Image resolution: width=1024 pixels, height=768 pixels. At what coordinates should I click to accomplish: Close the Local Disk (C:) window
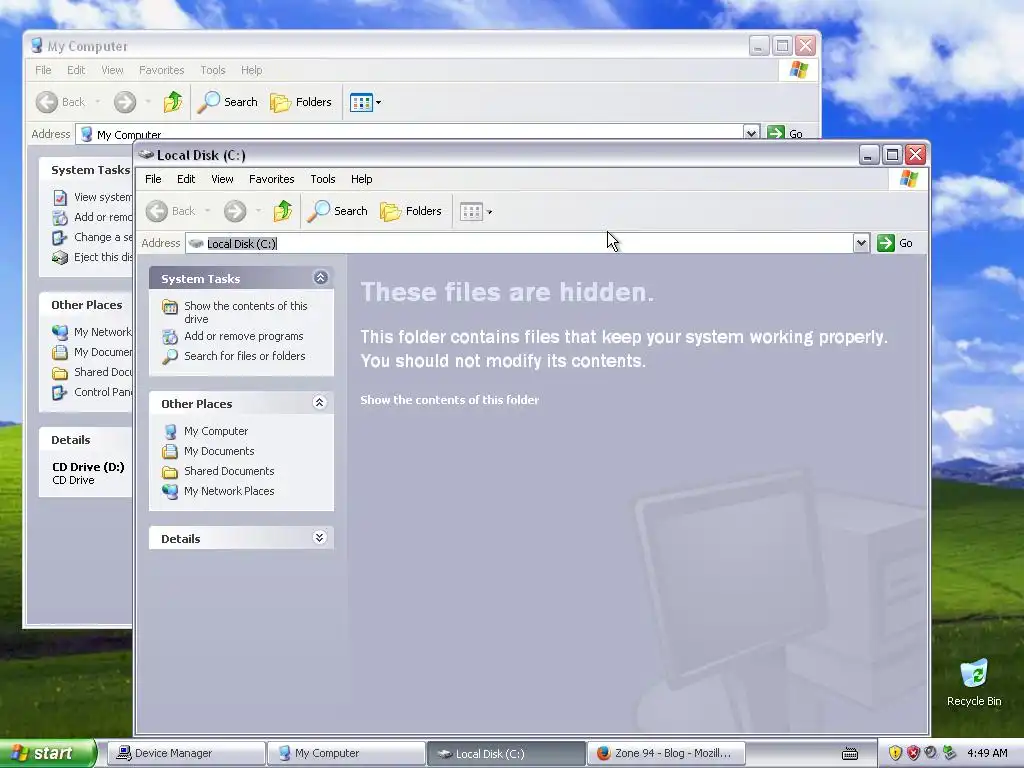click(x=916, y=155)
